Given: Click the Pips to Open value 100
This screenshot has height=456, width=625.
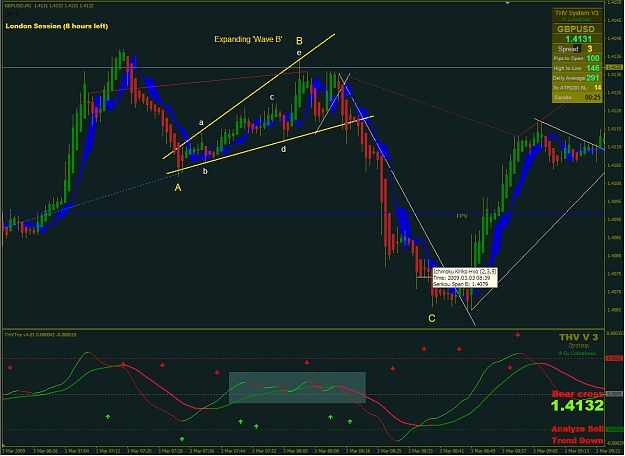Looking at the screenshot, I should 593,58.
